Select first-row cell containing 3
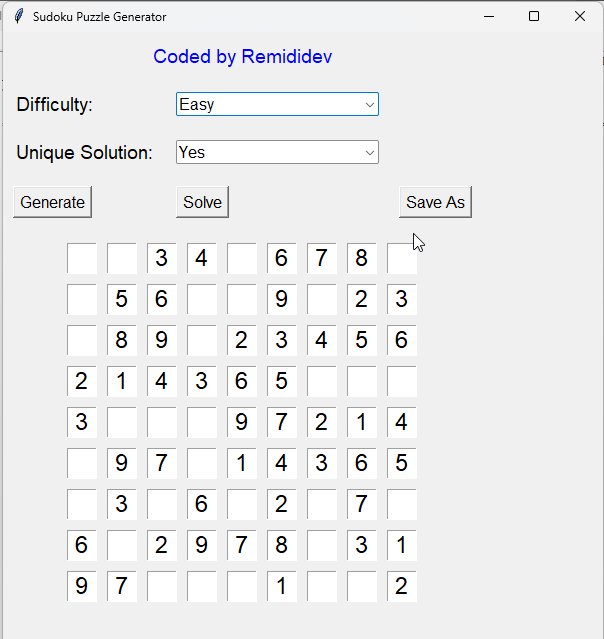The width and height of the screenshot is (604, 639). [x=162, y=258]
